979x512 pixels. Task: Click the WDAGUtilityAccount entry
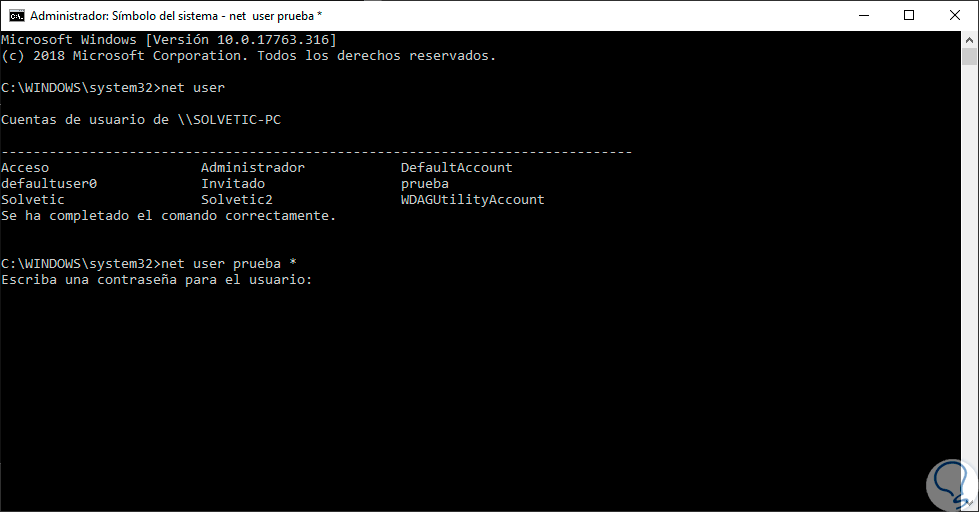click(x=472, y=200)
